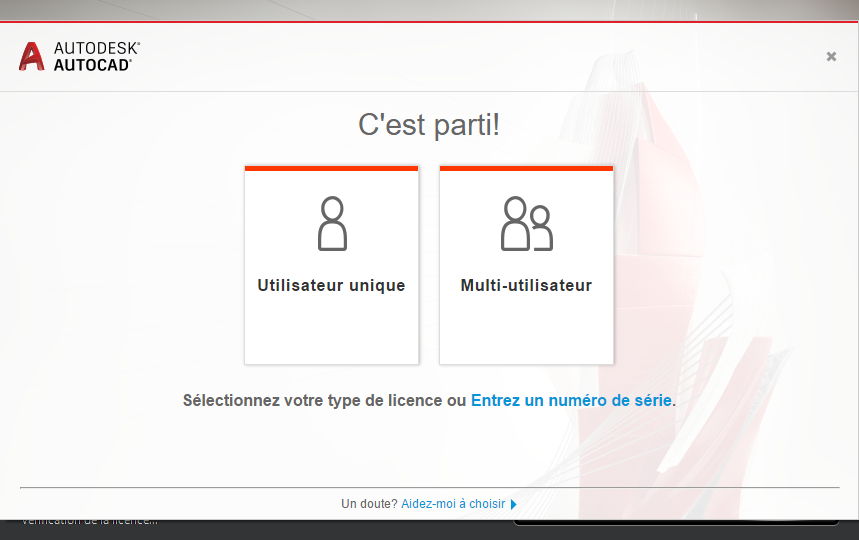Close the AutoCAD licensing dialog
The height and width of the screenshot is (540, 859).
tap(831, 56)
